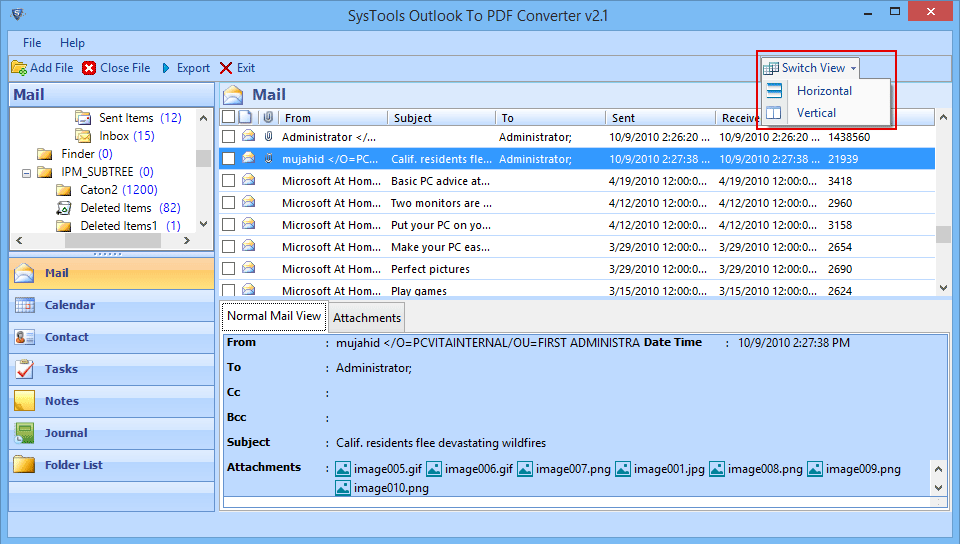Open the Help menu
960x544 pixels.
tap(72, 43)
